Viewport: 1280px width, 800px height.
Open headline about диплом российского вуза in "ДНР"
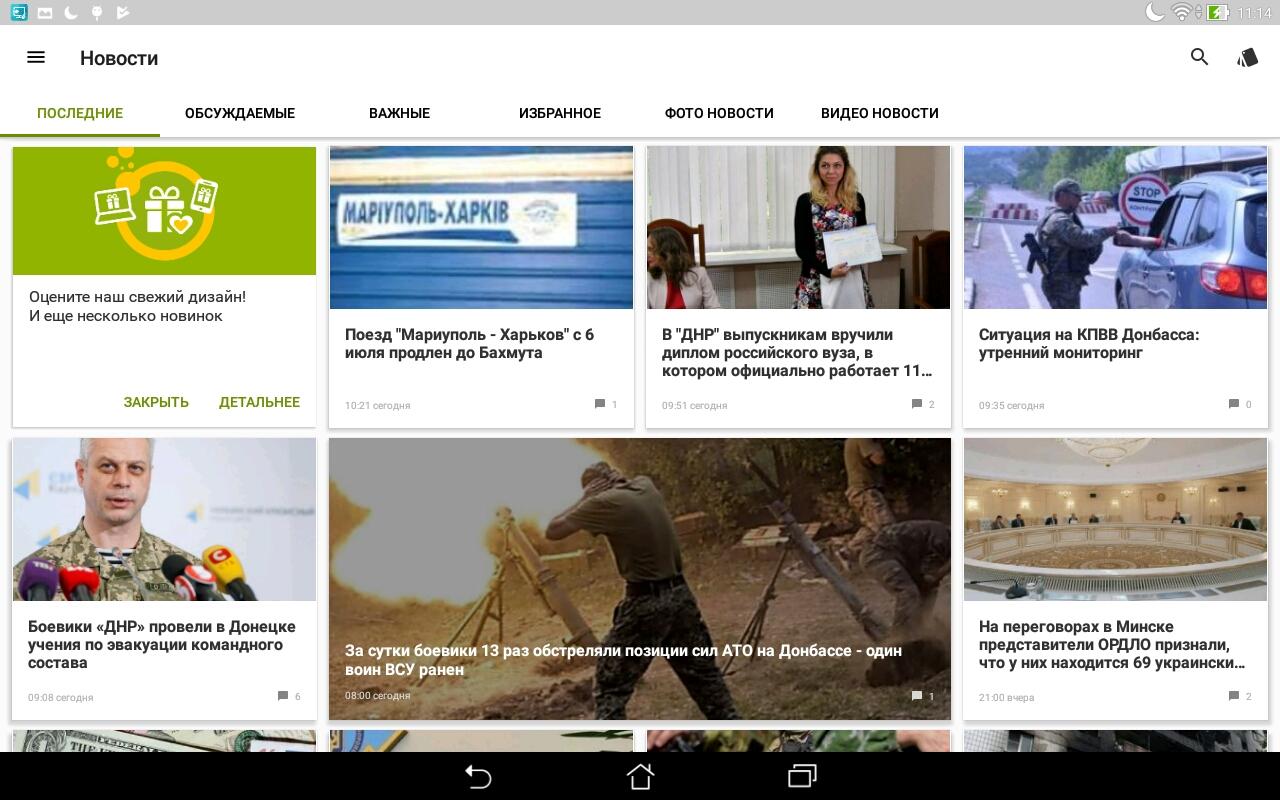tap(798, 352)
